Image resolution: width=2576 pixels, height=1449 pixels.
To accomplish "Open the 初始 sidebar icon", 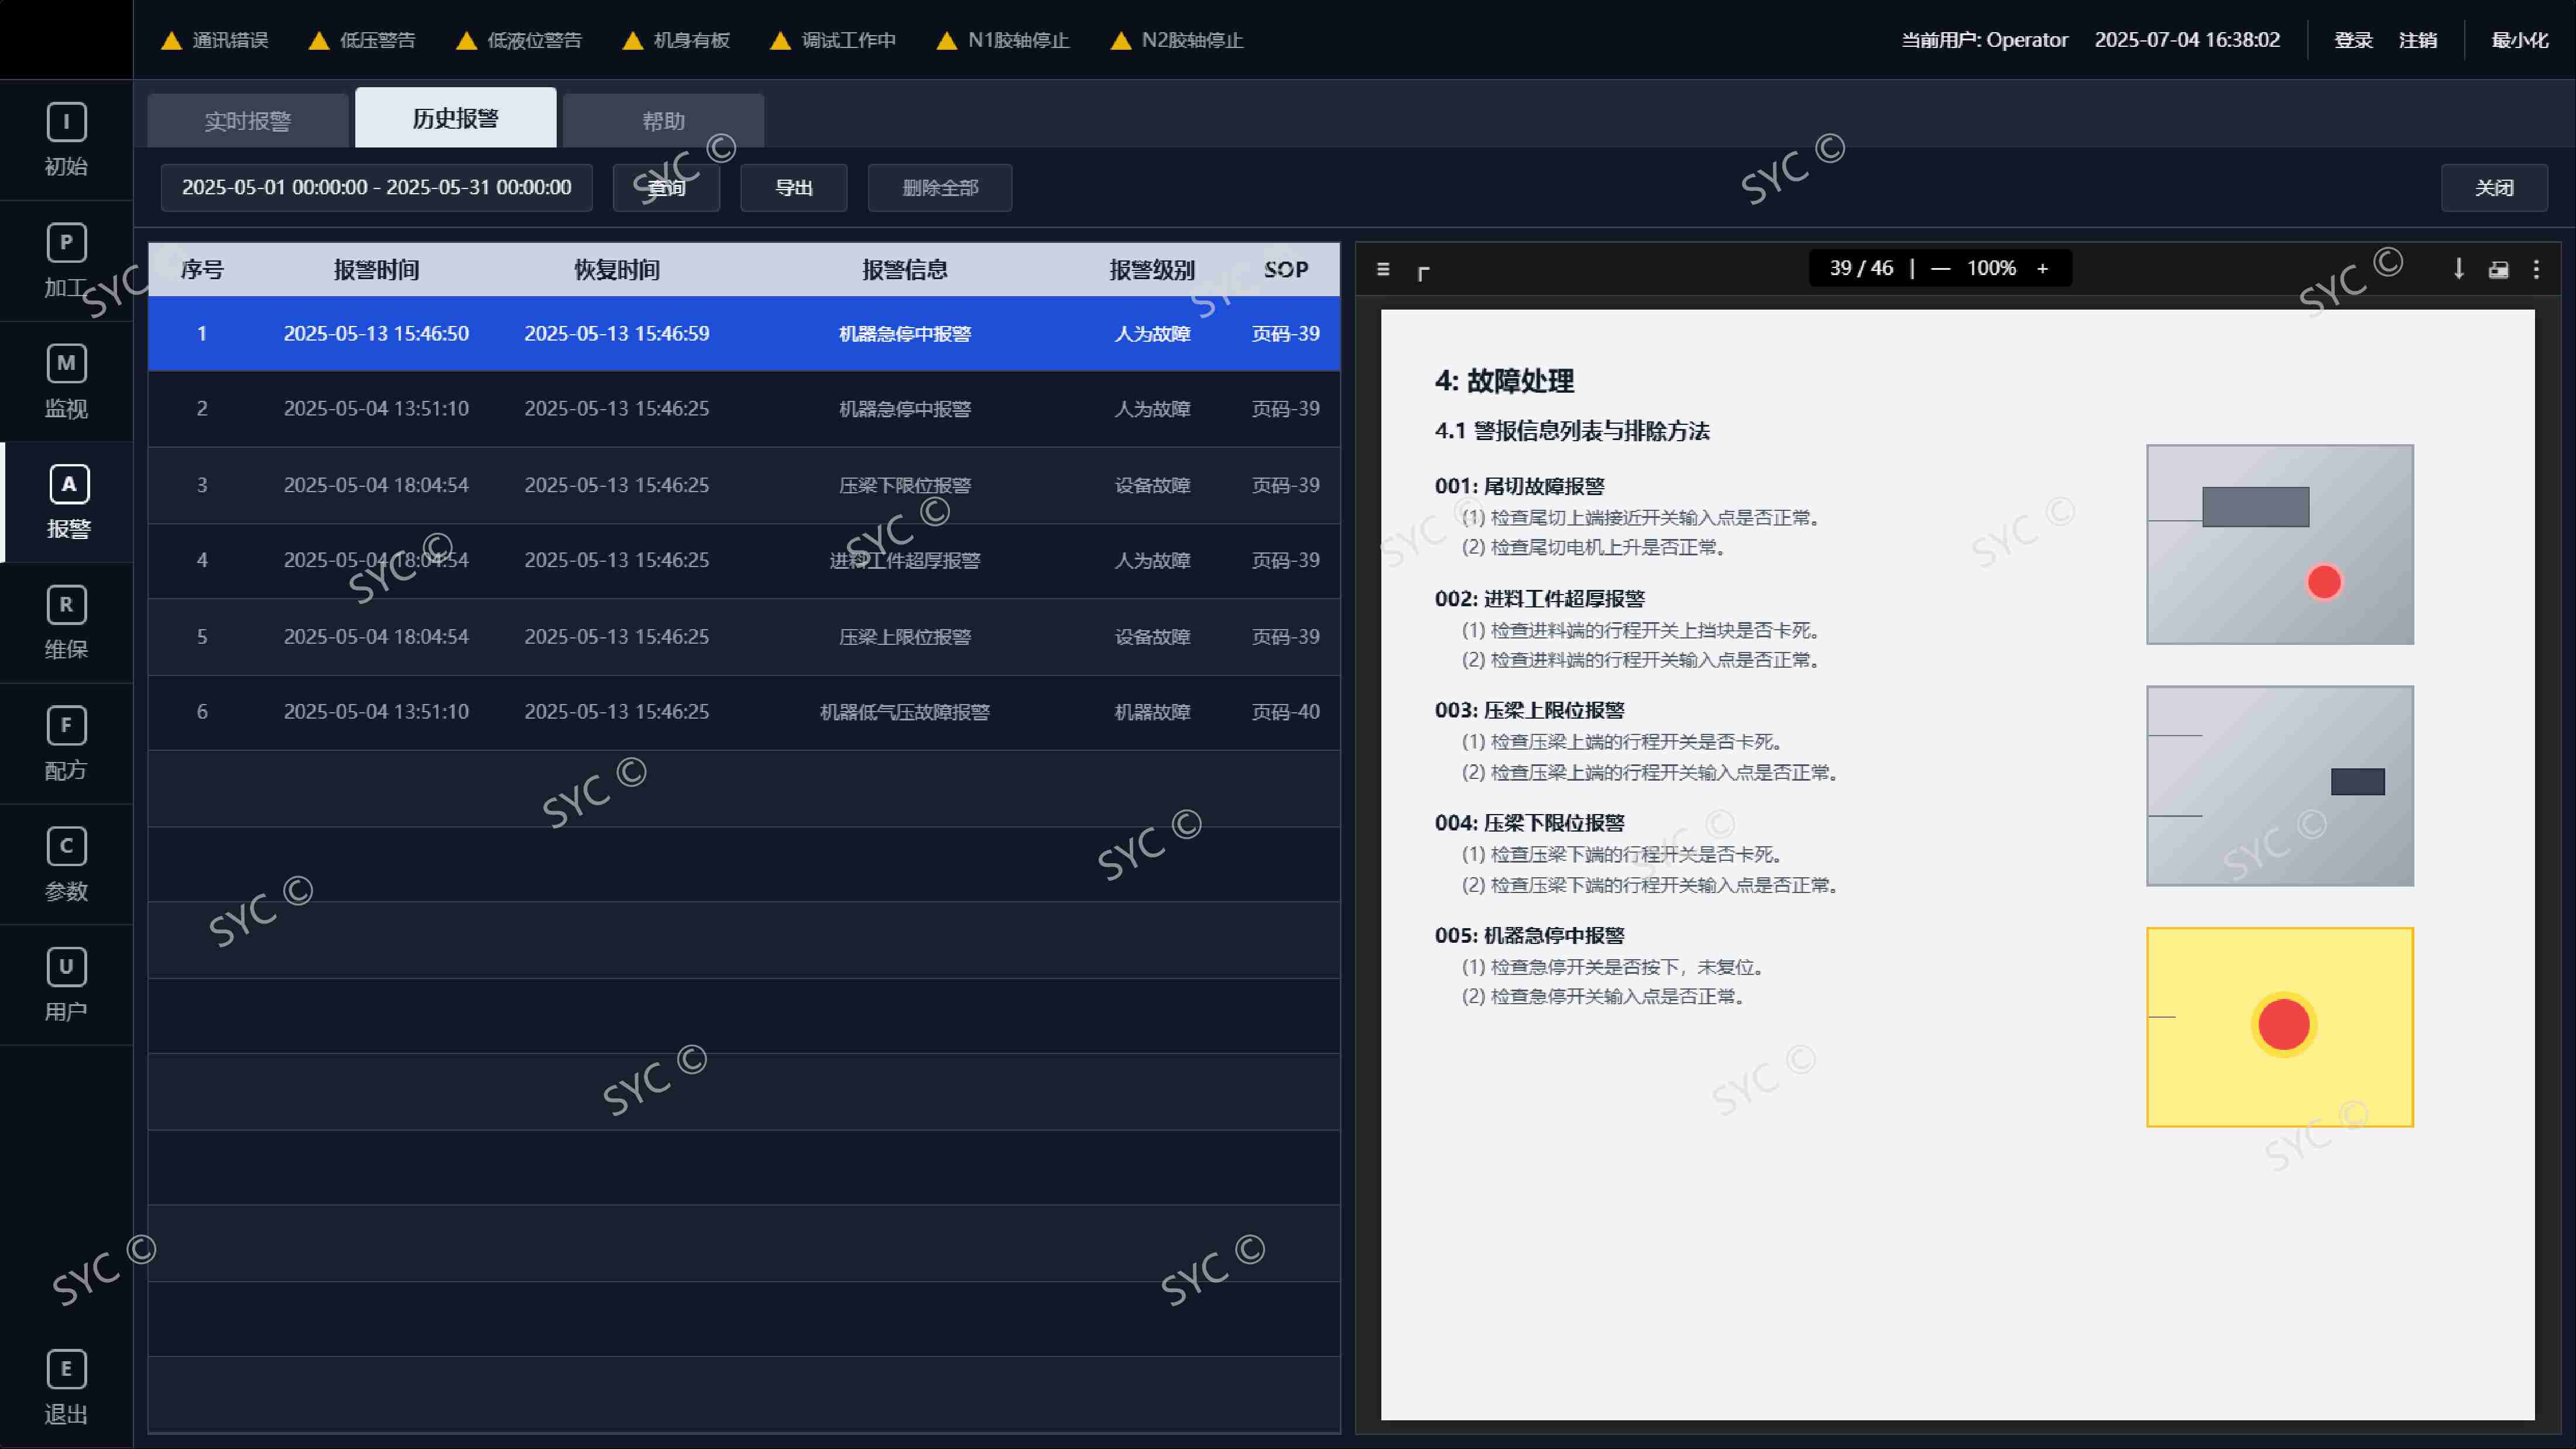I will (x=66, y=122).
